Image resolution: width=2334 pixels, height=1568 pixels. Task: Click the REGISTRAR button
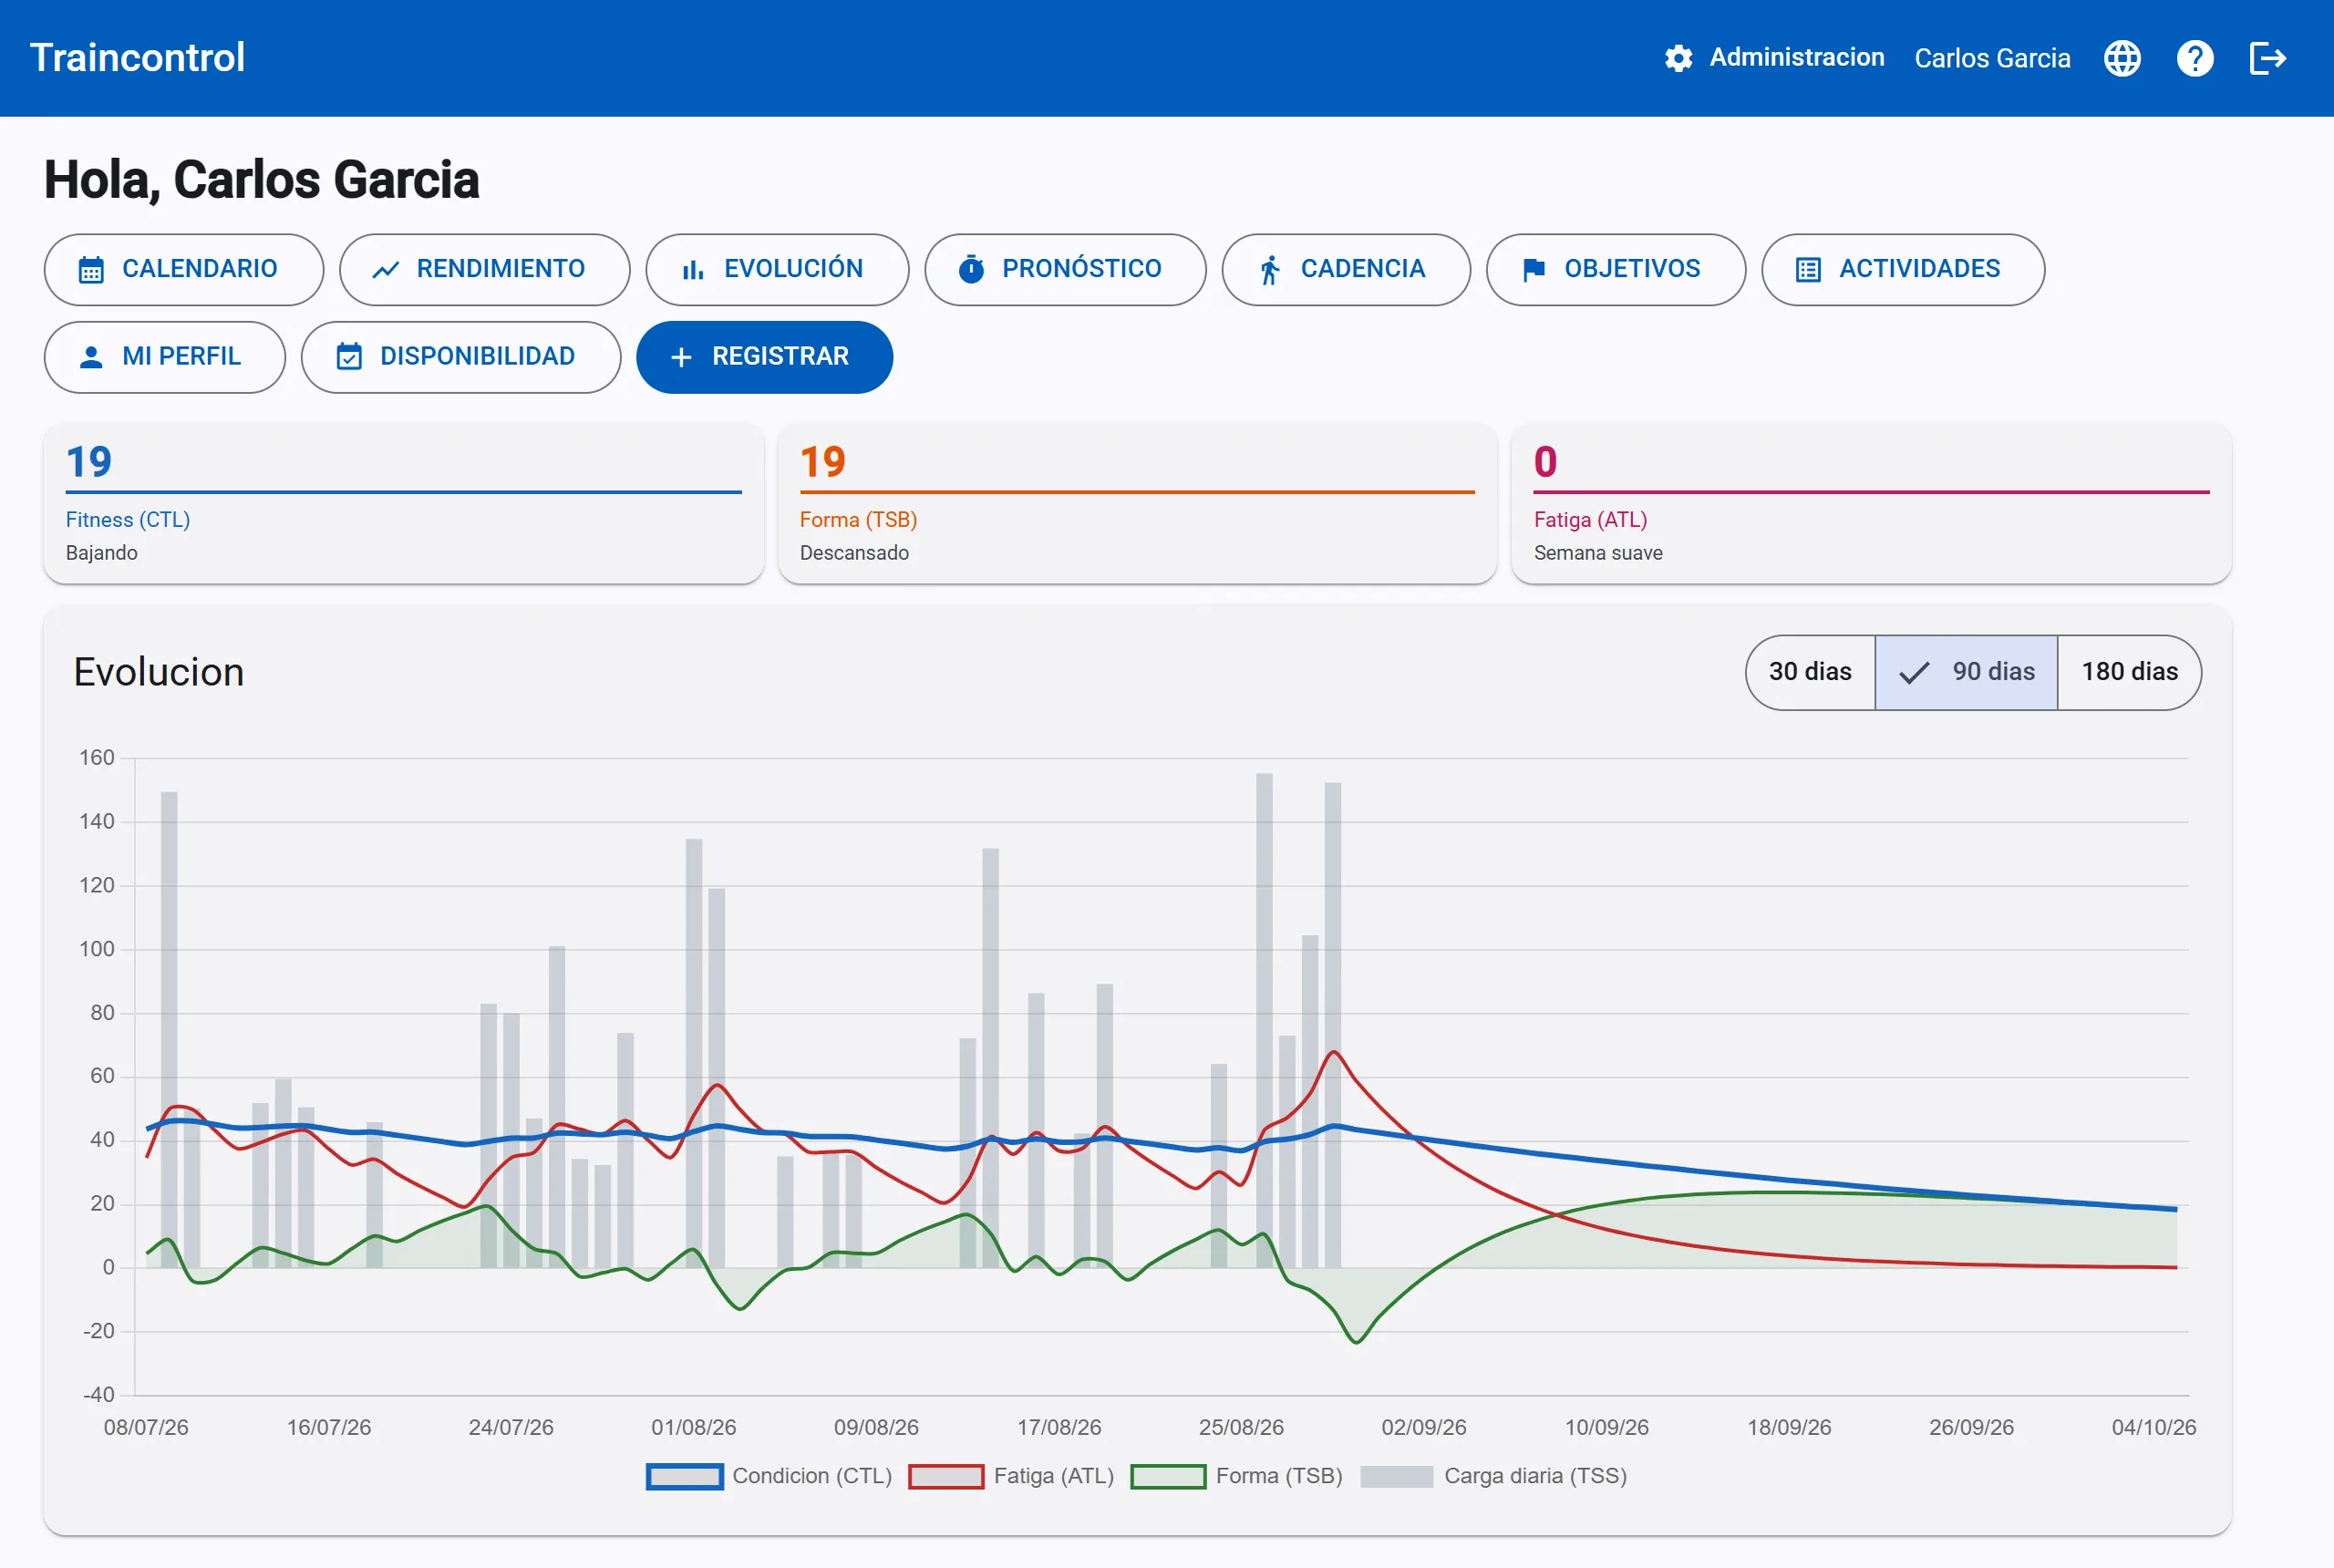pyautogui.click(x=764, y=357)
